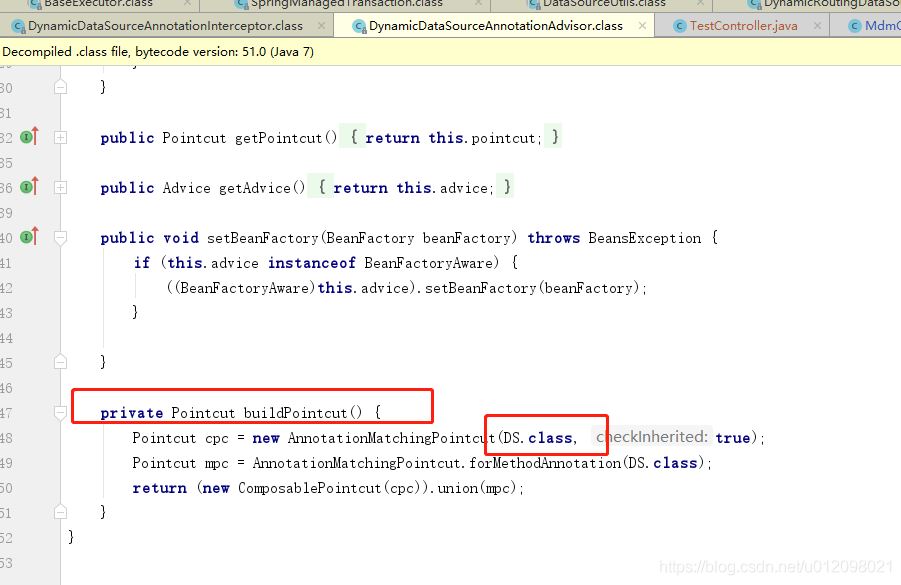
Task: Click implements gutter icon beside getAdvice
Action: [x=29, y=187]
